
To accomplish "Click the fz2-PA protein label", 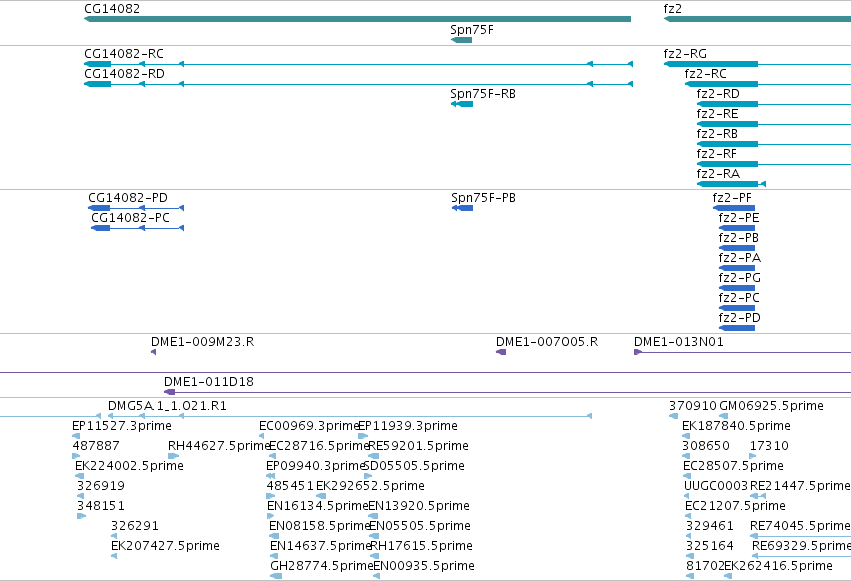I will pyautogui.click(x=740, y=258).
